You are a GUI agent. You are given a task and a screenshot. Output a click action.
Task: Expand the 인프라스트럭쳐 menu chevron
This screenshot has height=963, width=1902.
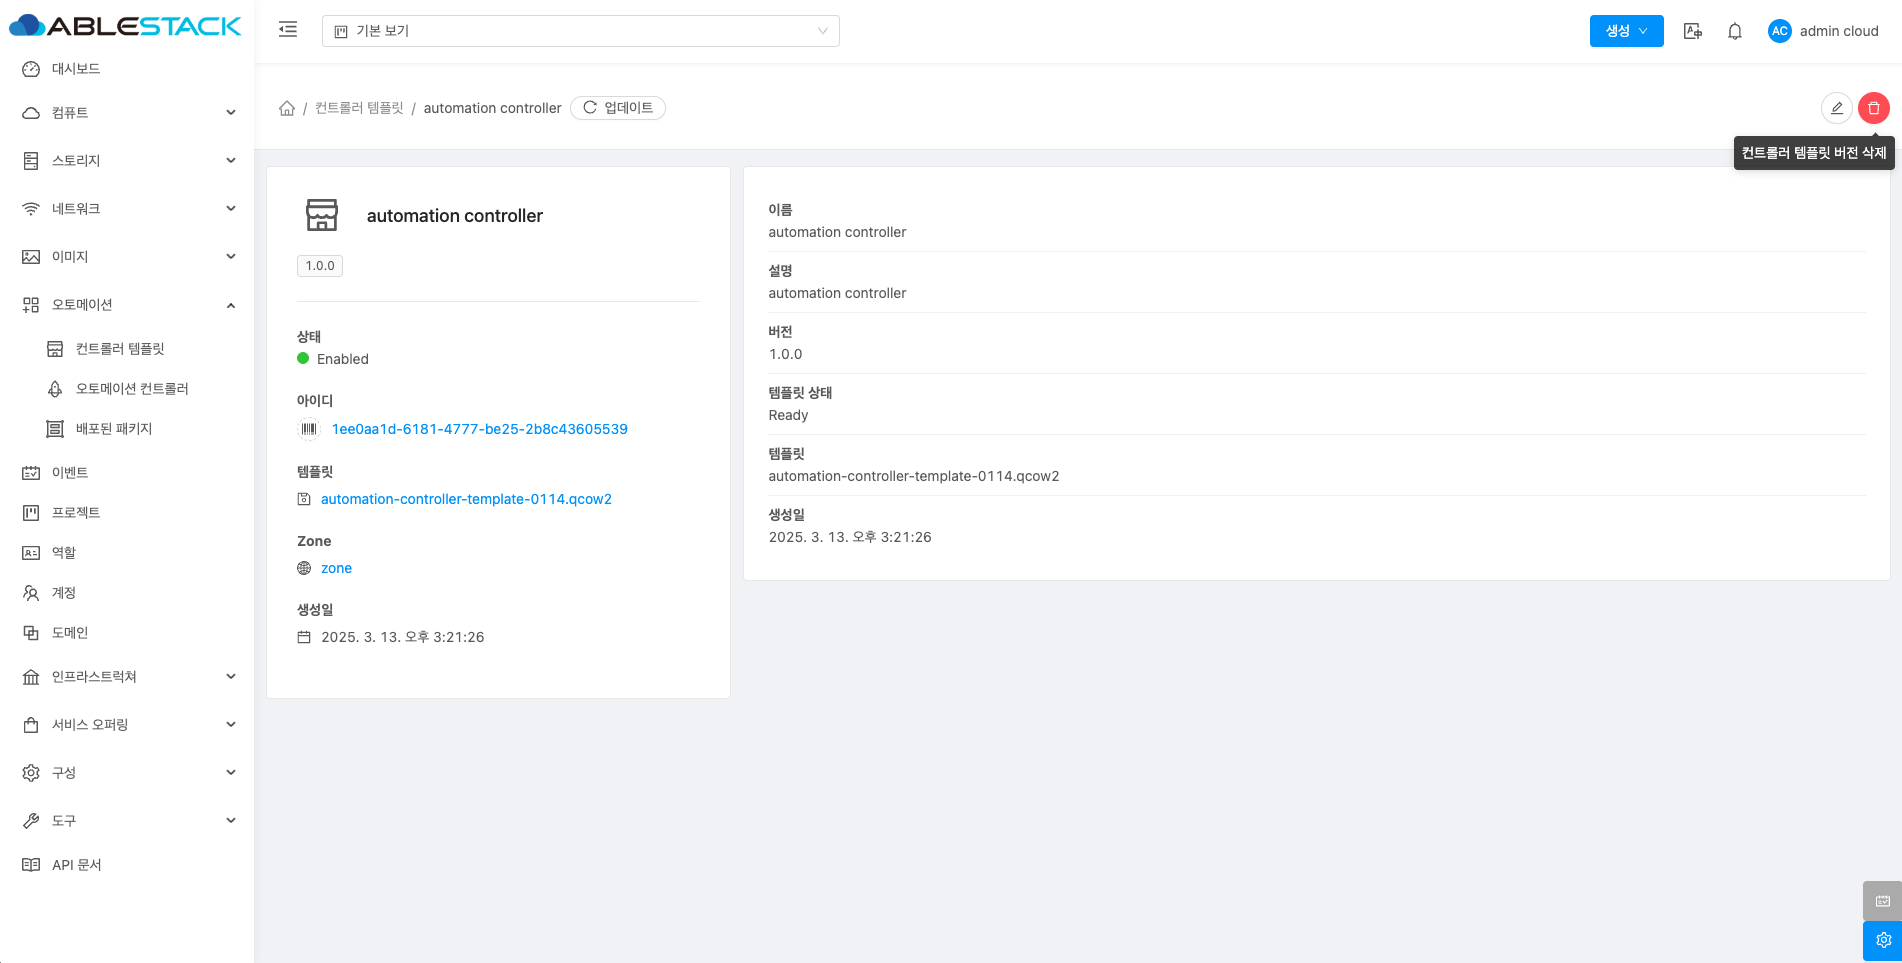point(231,677)
